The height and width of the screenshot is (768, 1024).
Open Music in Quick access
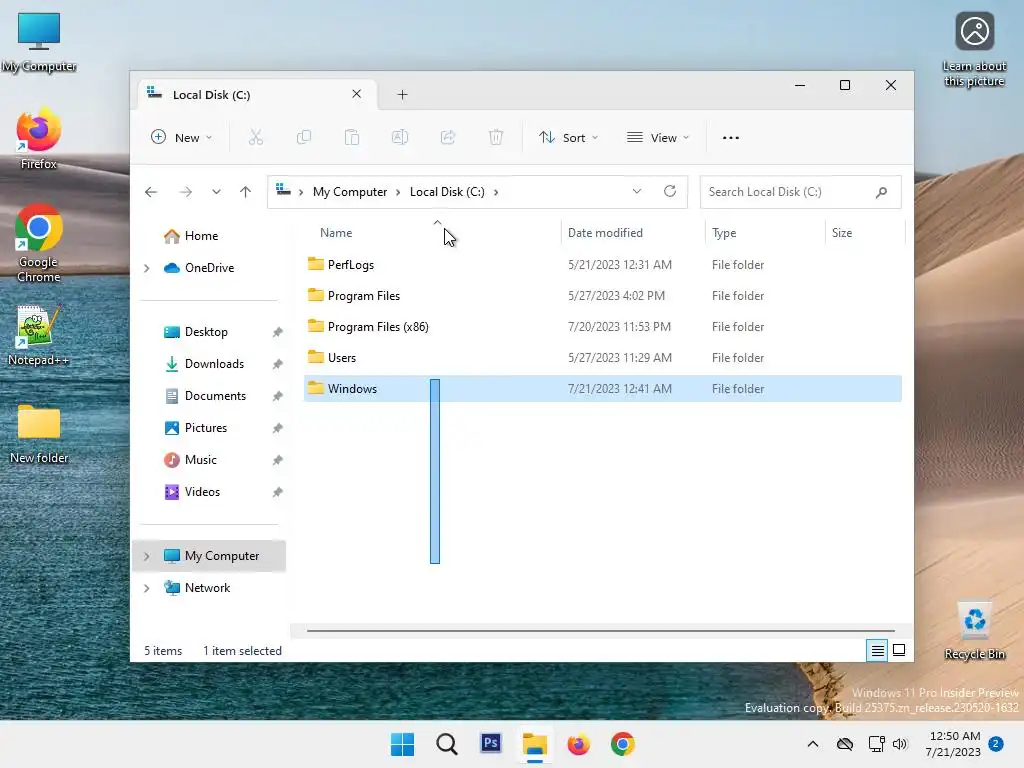coord(200,460)
